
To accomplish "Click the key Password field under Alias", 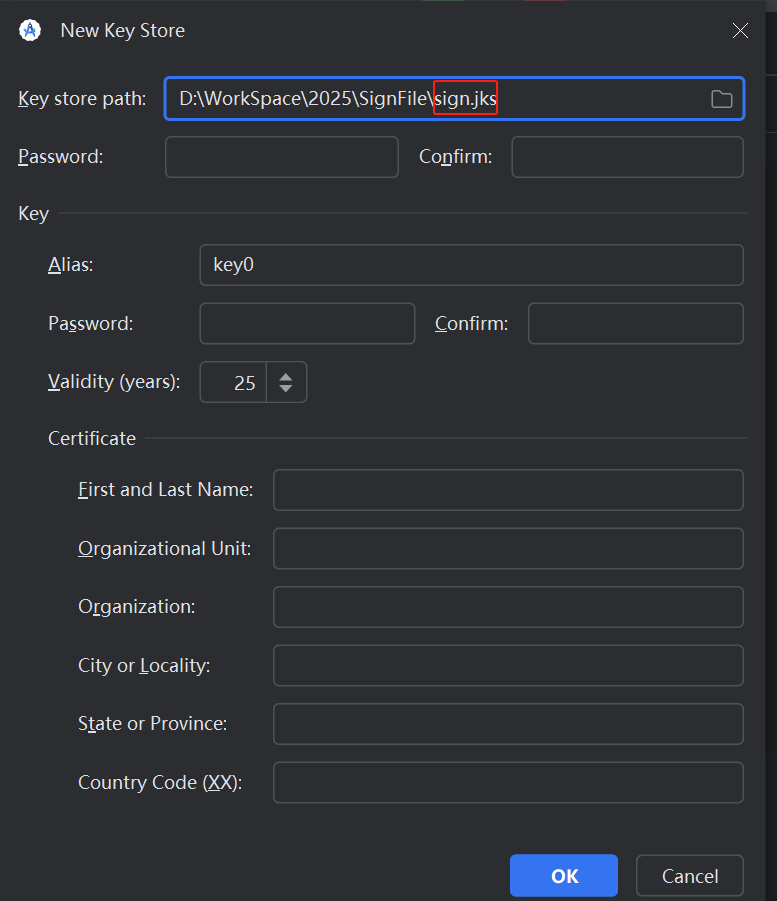I will (307, 324).
